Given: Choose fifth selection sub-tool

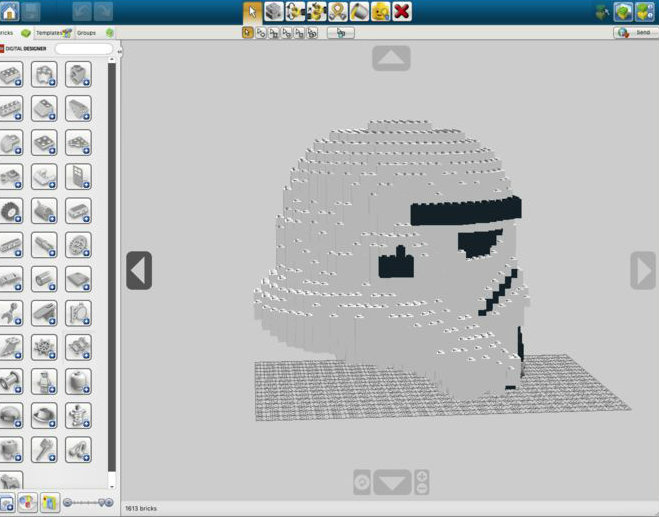Looking at the screenshot, I should click(299, 32).
